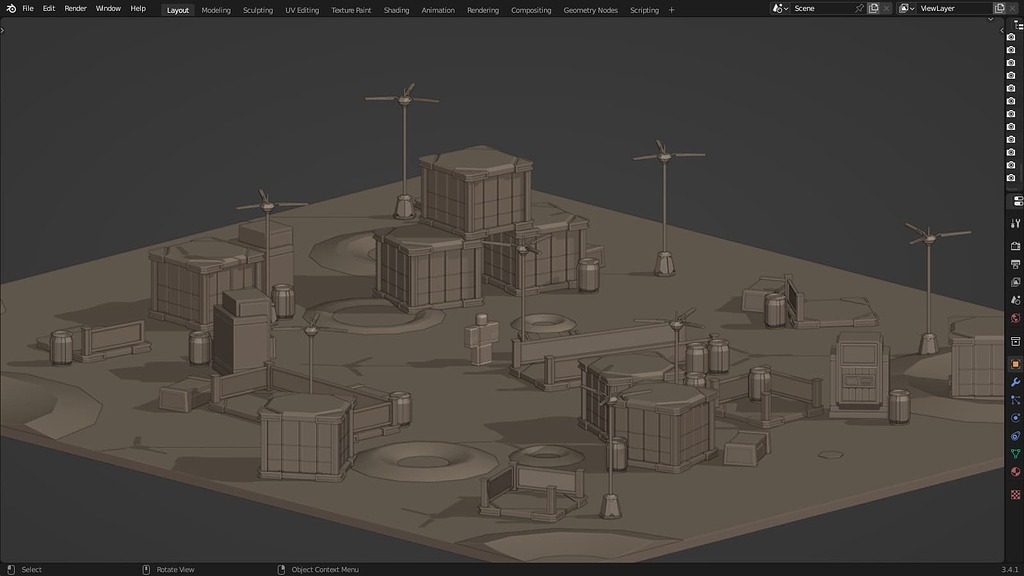The height and width of the screenshot is (576, 1024).
Task: Select the orange Object Properties icon
Action: (x=1014, y=361)
